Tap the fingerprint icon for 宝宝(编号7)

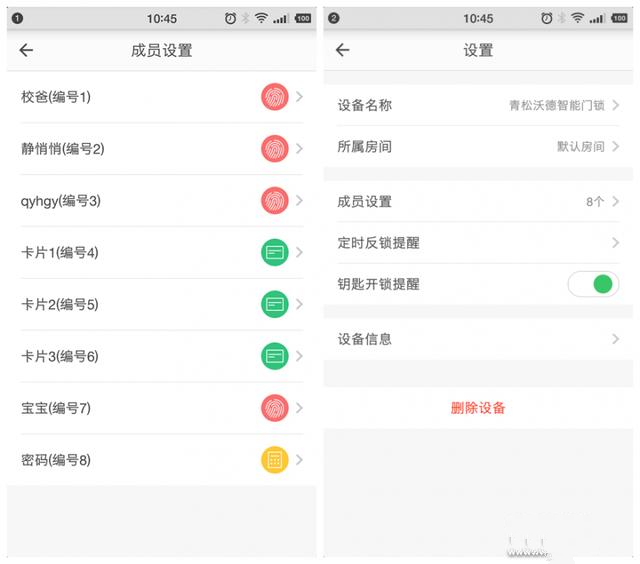[x=274, y=408]
